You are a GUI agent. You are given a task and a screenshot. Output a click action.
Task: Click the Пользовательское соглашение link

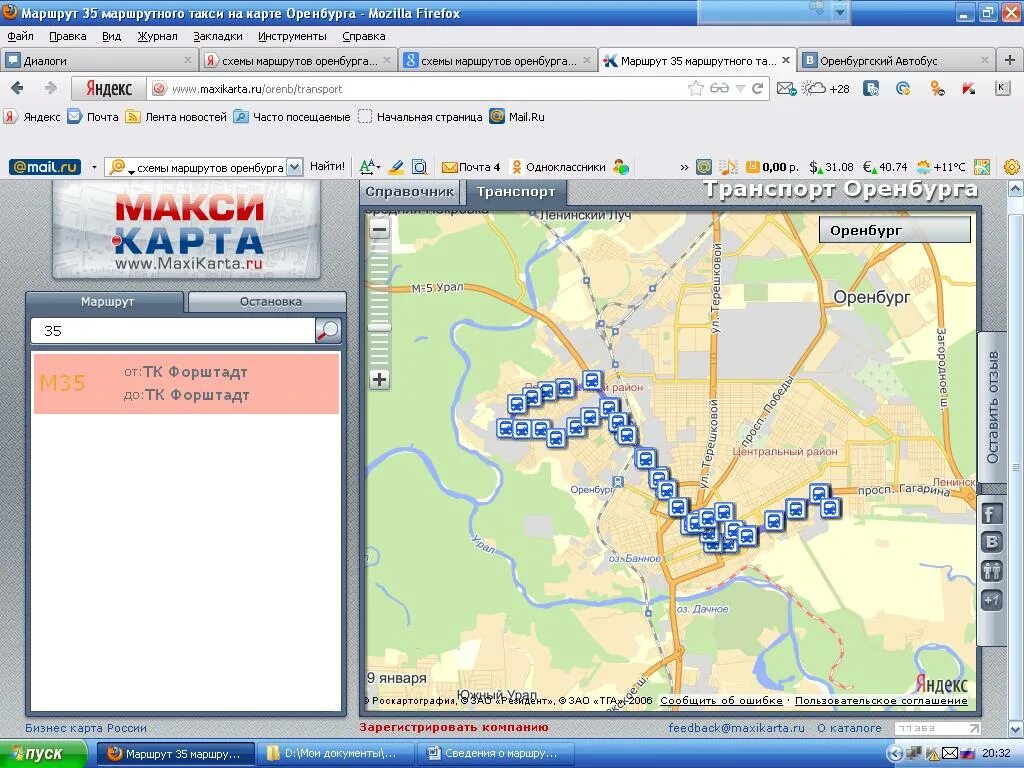click(881, 700)
